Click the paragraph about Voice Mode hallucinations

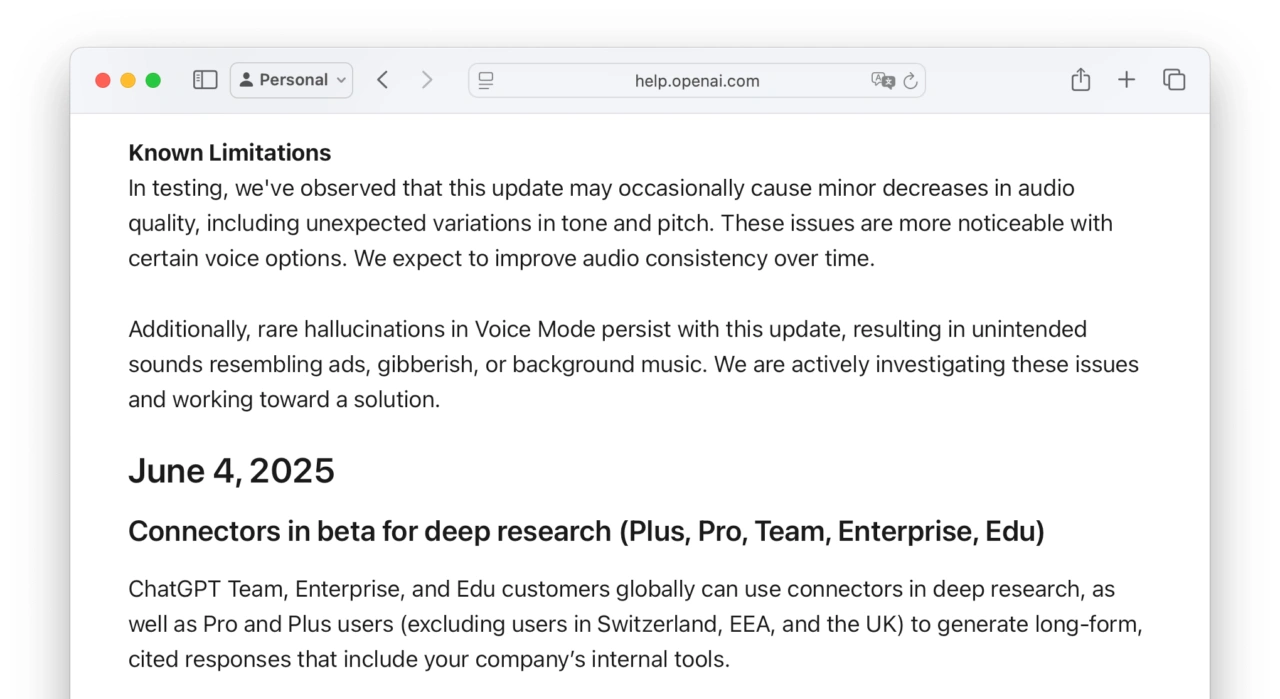pyautogui.click(x=632, y=364)
